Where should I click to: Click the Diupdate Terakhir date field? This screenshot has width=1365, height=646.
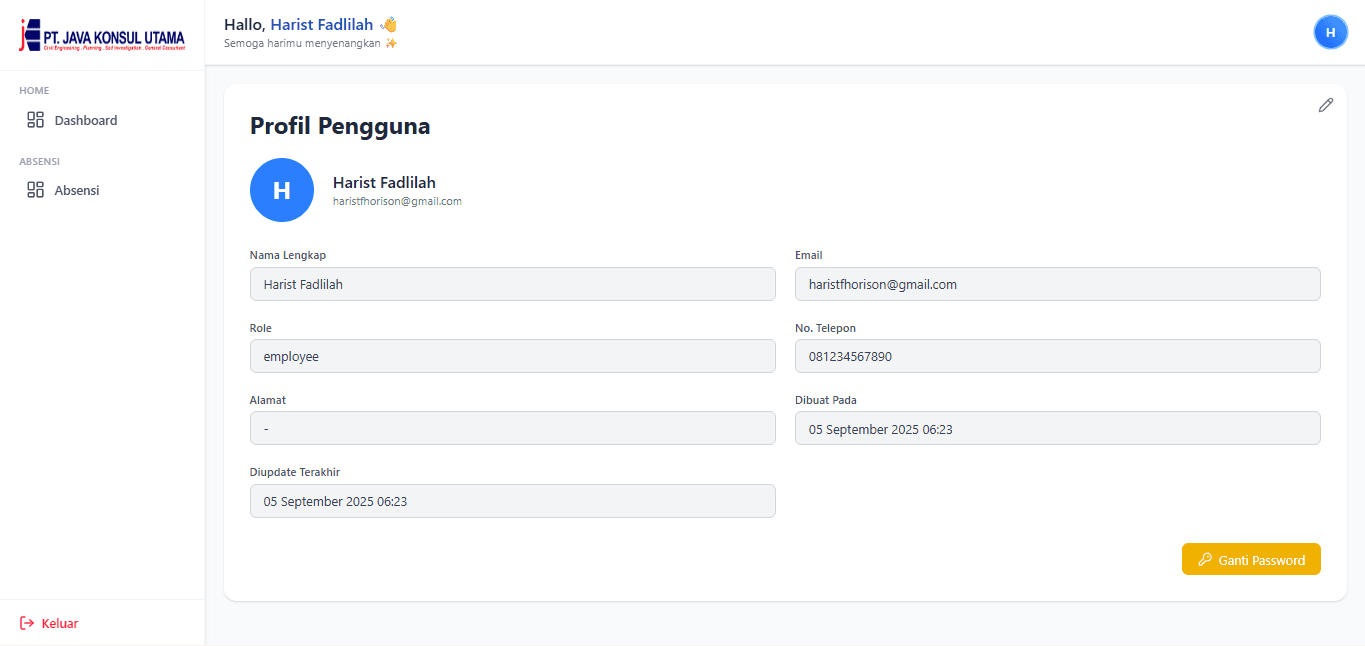[x=512, y=501]
